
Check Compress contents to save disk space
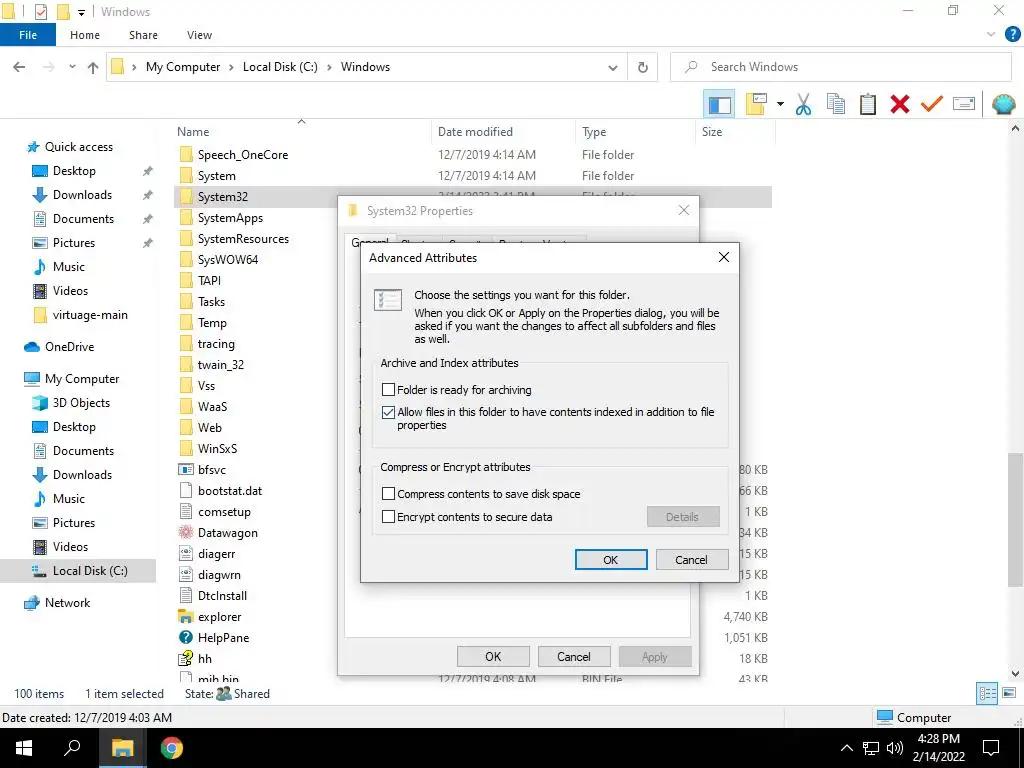(388, 494)
